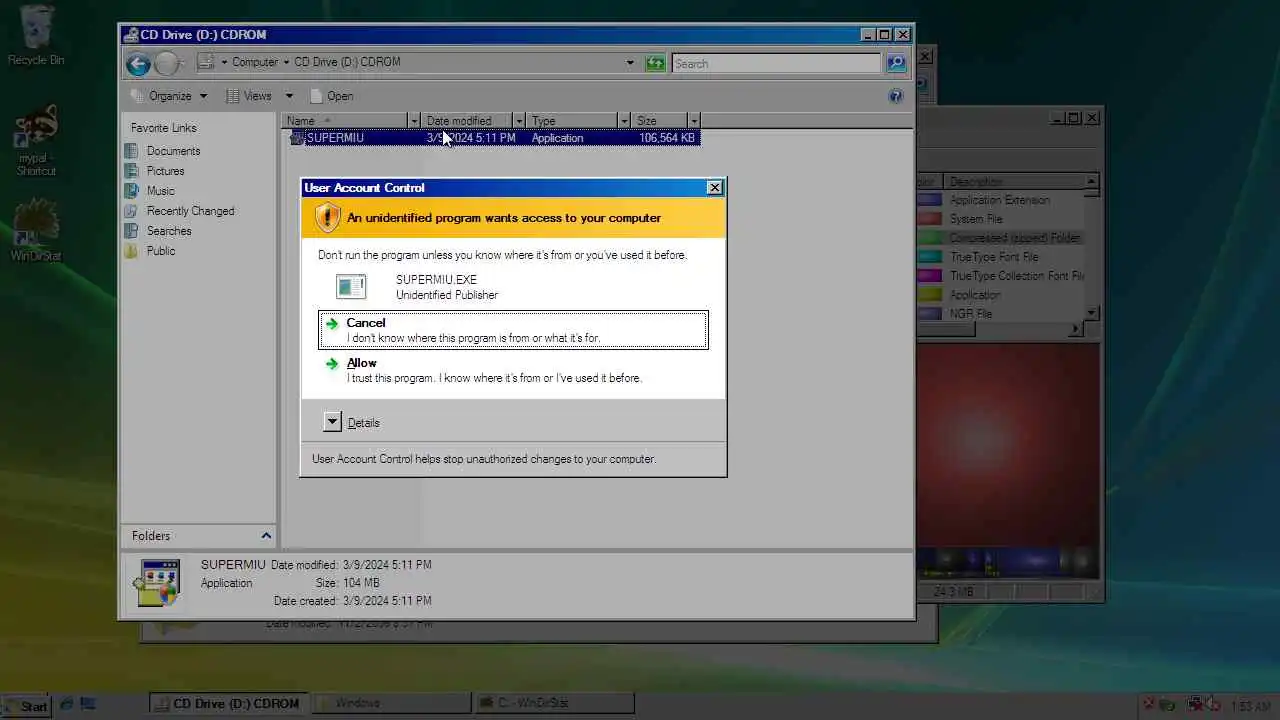Open the Views toolbar button
This screenshot has height=720, width=1280.
pos(248,96)
